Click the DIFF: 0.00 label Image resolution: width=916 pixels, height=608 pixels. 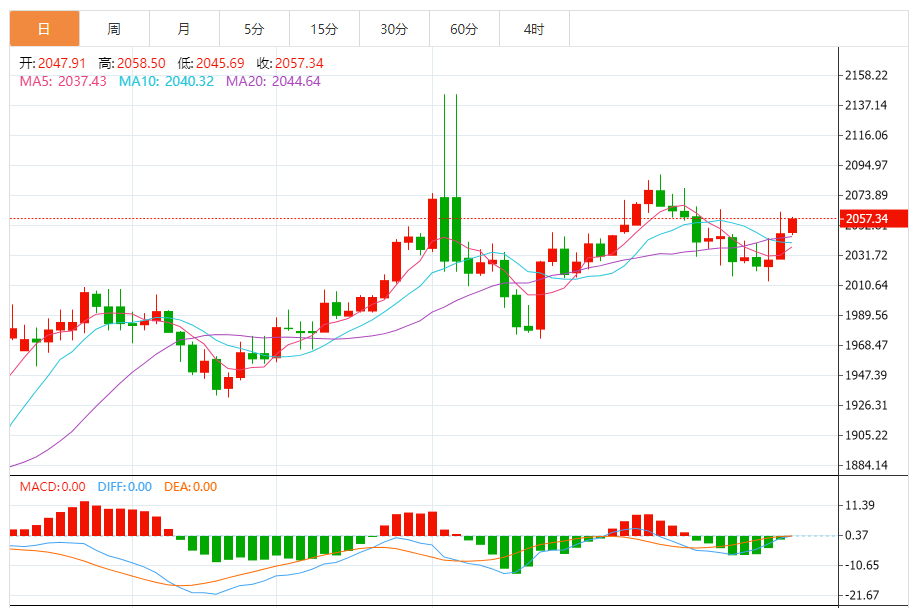coord(124,487)
